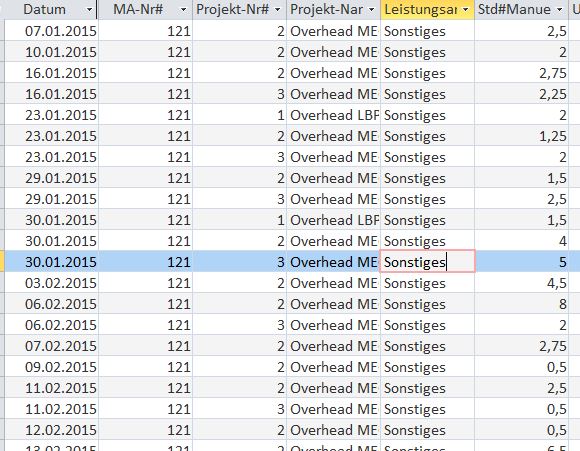Click the hours cell showing 2,75 for 16.01.2015
Viewport: 580px width, 451px height.
[x=522, y=73]
